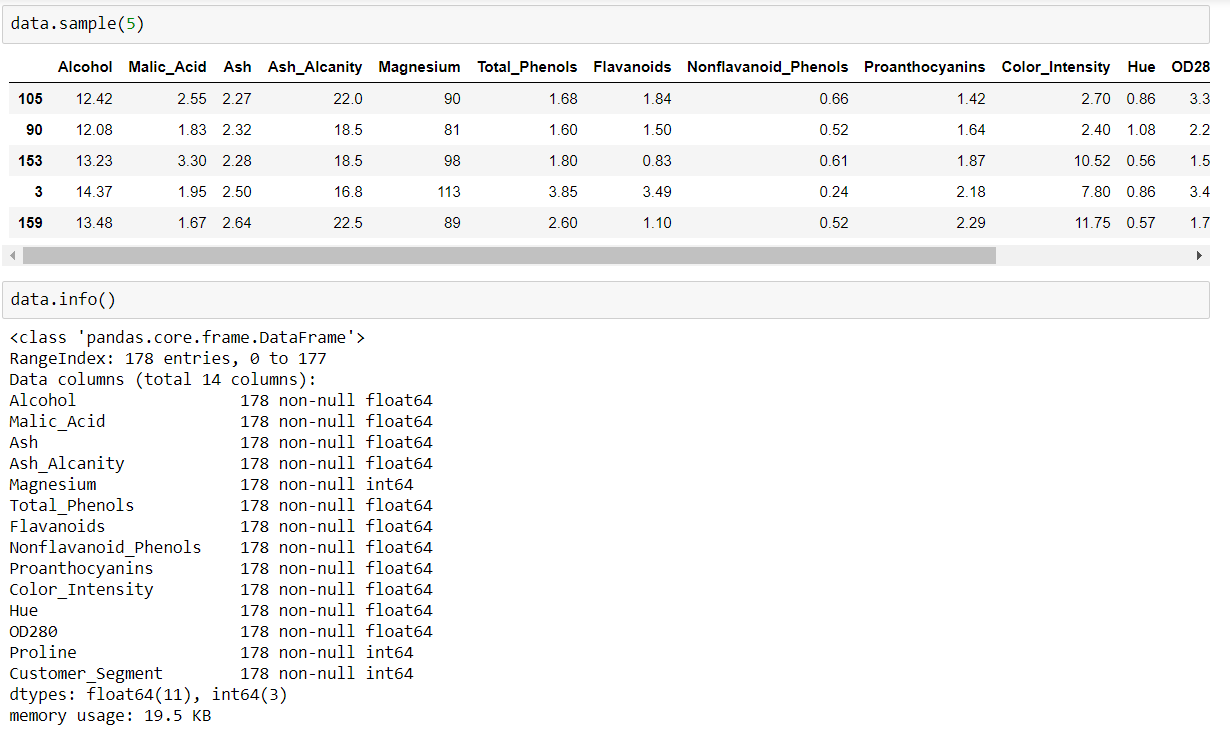This screenshot has width=1230, height=740.
Task: Select the Ash_Alcanity column header
Action: [x=315, y=67]
